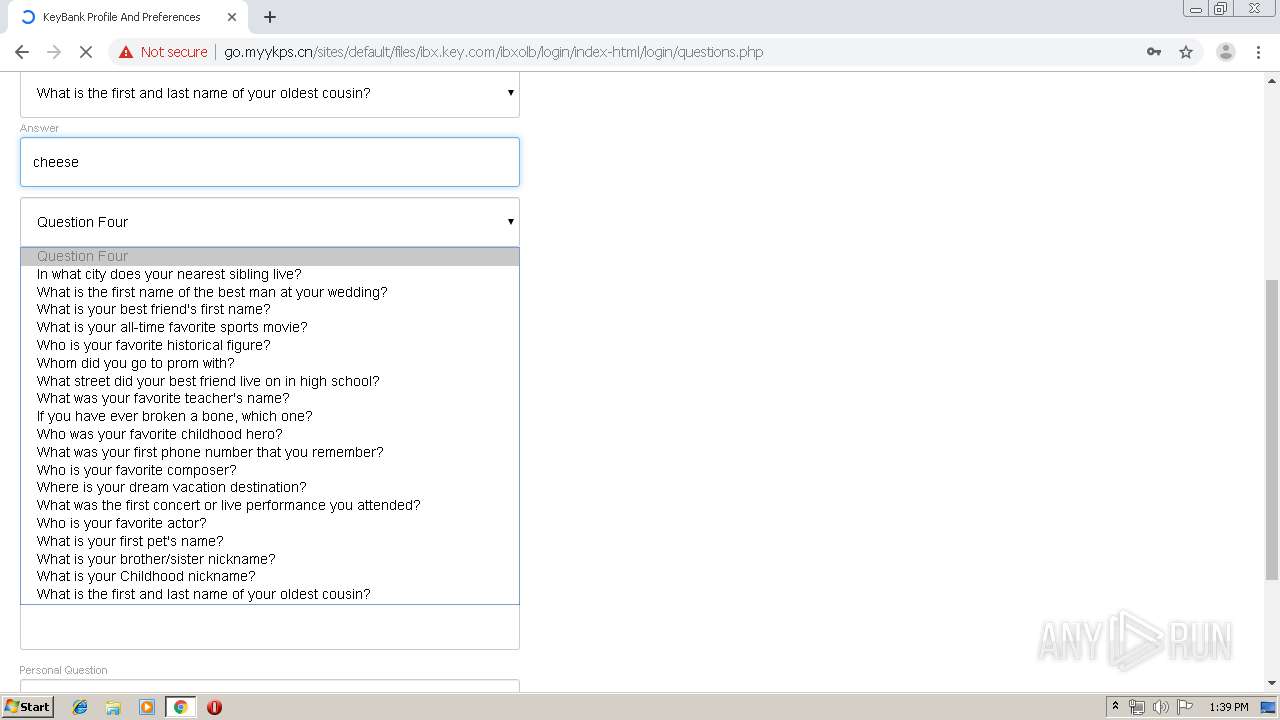Open the saved passwords key icon
1280x720 pixels.
(x=1154, y=52)
